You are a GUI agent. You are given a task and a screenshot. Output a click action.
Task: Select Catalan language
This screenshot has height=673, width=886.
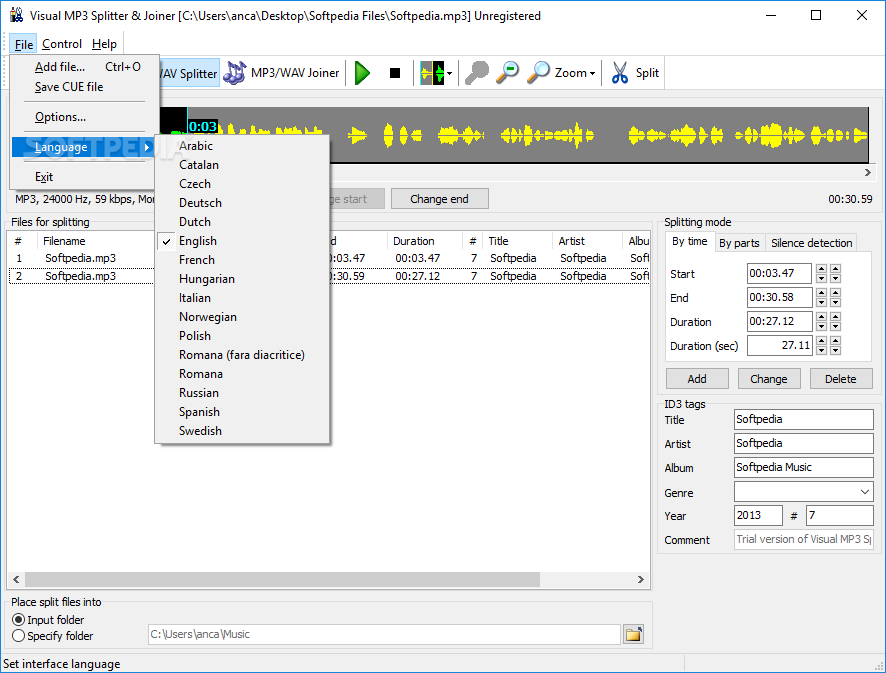tap(242, 165)
